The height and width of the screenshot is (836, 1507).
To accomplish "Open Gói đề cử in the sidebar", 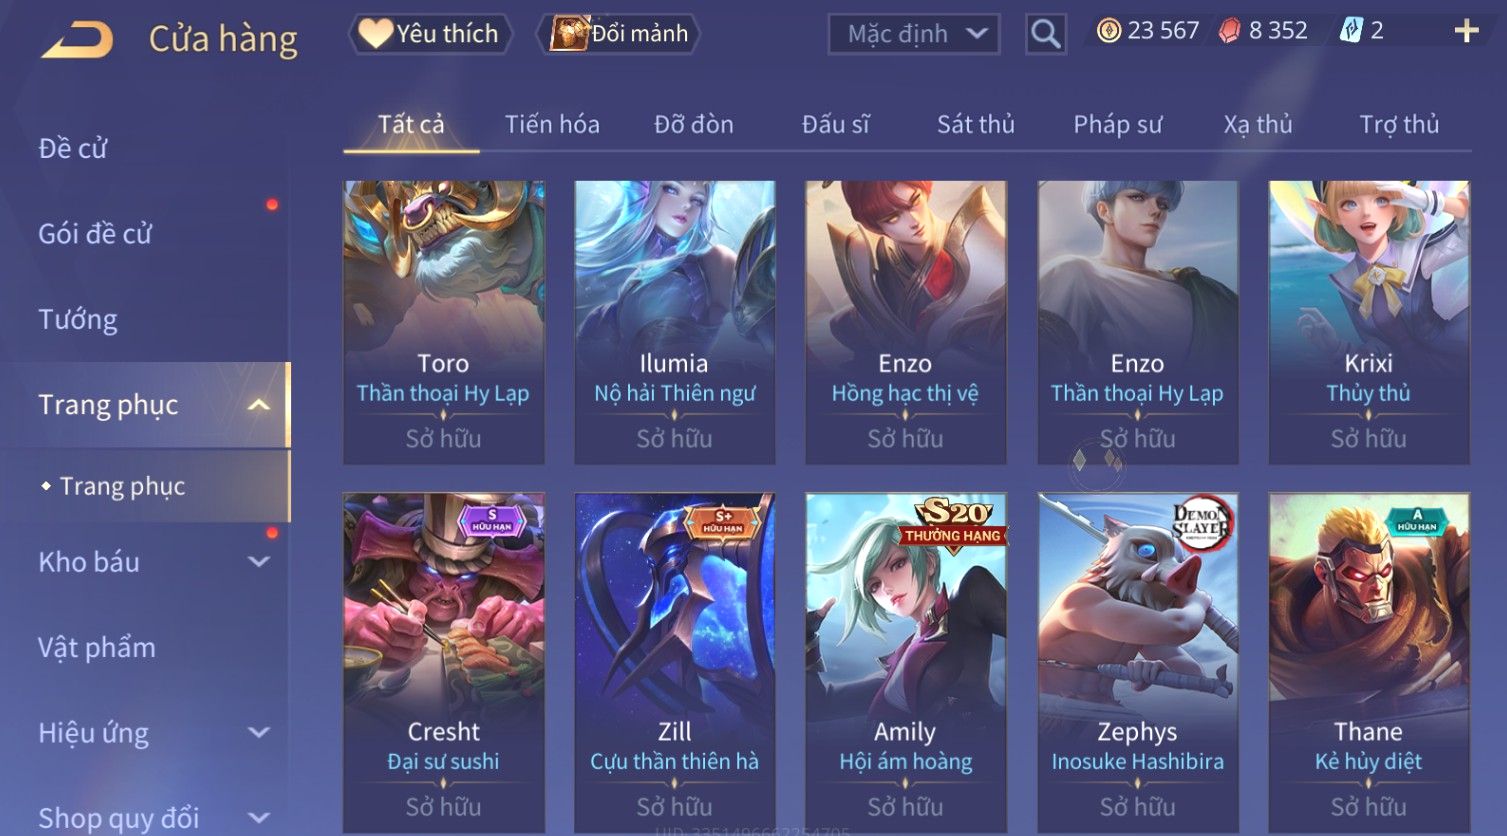I will point(95,234).
